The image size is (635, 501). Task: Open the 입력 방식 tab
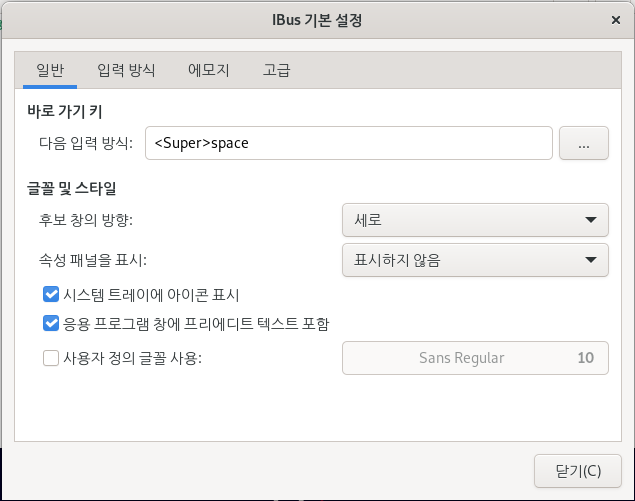126,70
